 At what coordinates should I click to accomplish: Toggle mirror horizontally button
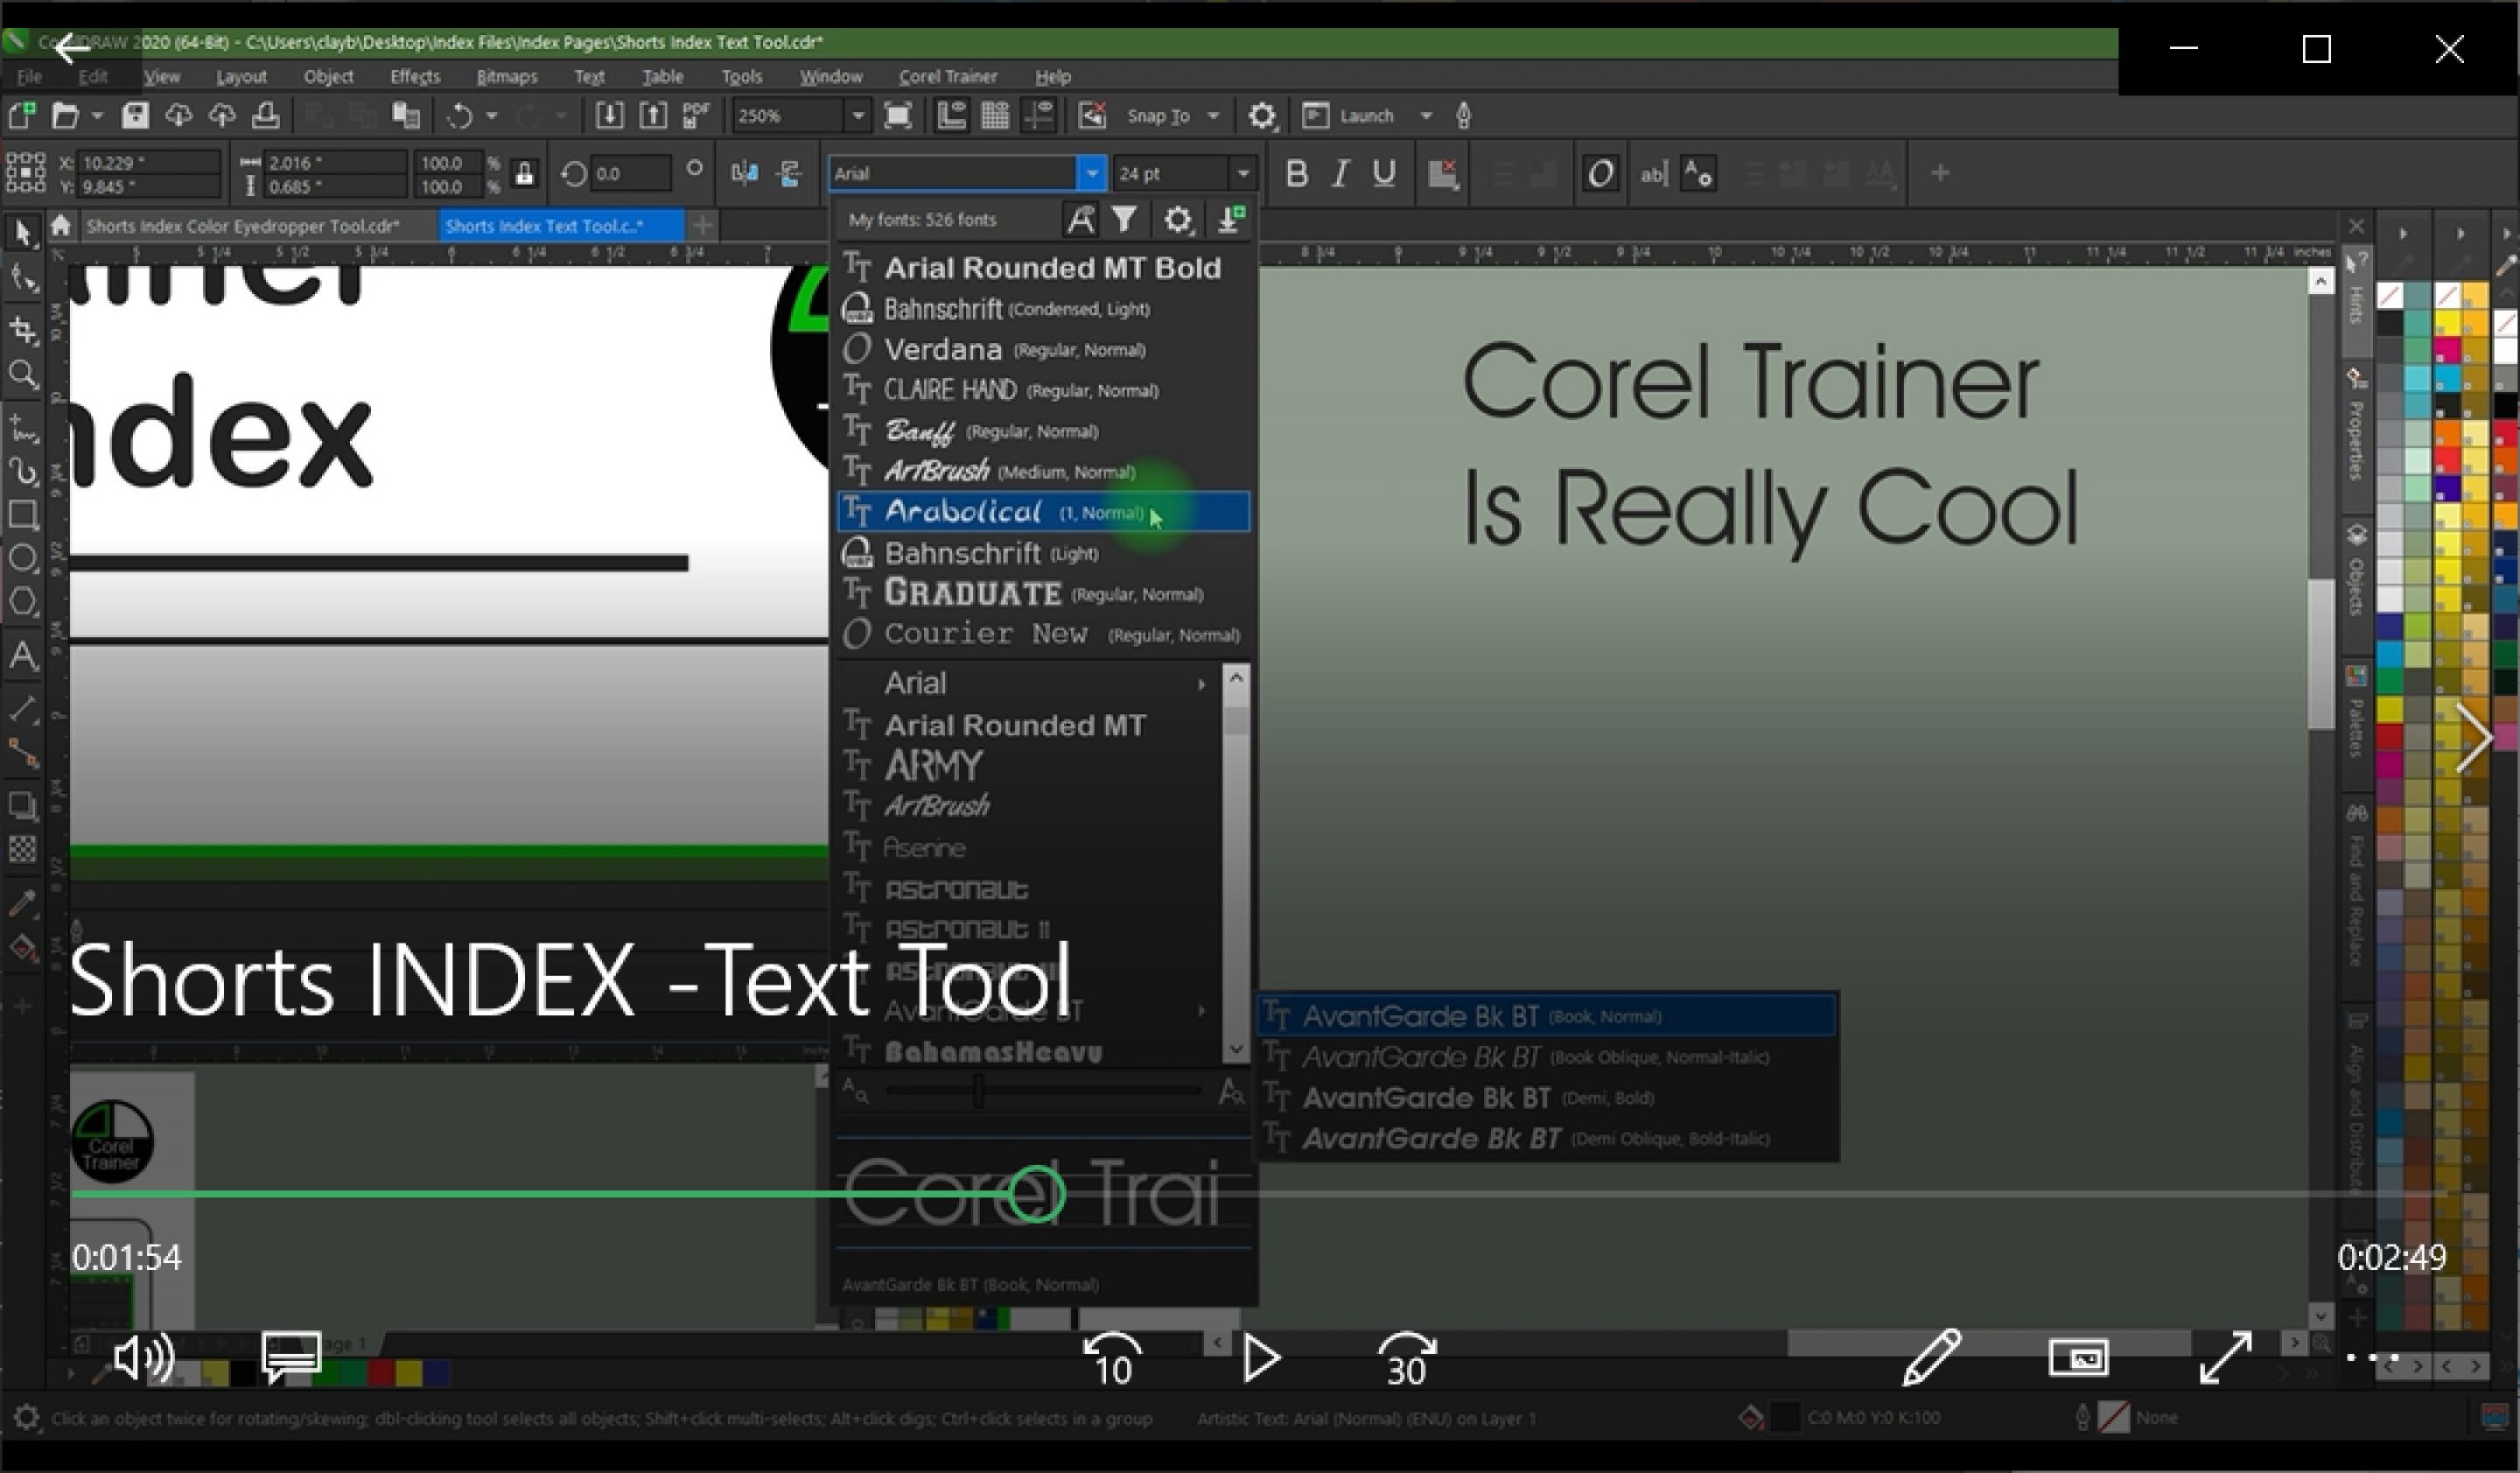[744, 174]
